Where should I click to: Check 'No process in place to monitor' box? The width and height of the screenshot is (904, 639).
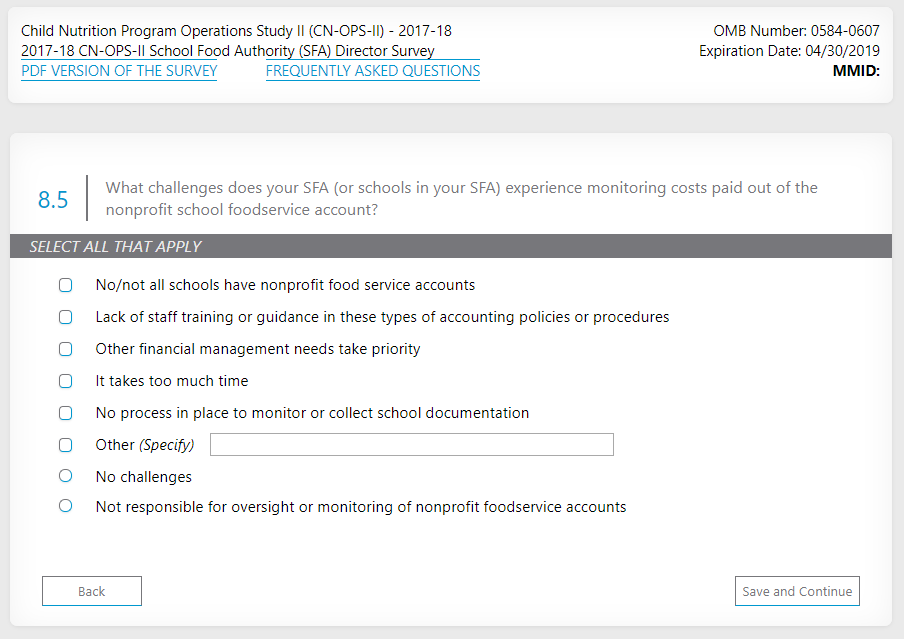click(66, 413)
